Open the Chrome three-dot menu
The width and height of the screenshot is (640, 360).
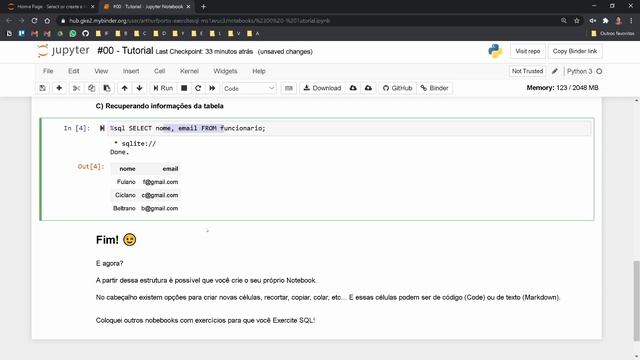[631, 20]
